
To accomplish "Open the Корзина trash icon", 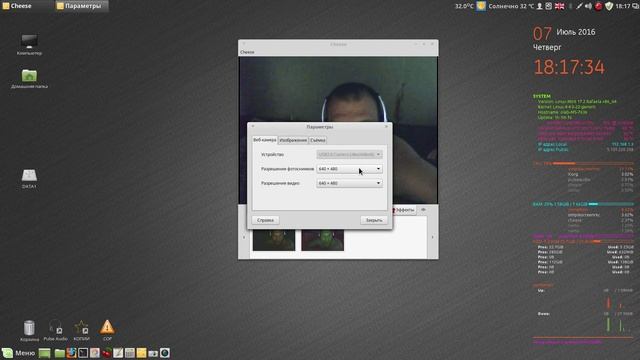I will tap(29, 331).
